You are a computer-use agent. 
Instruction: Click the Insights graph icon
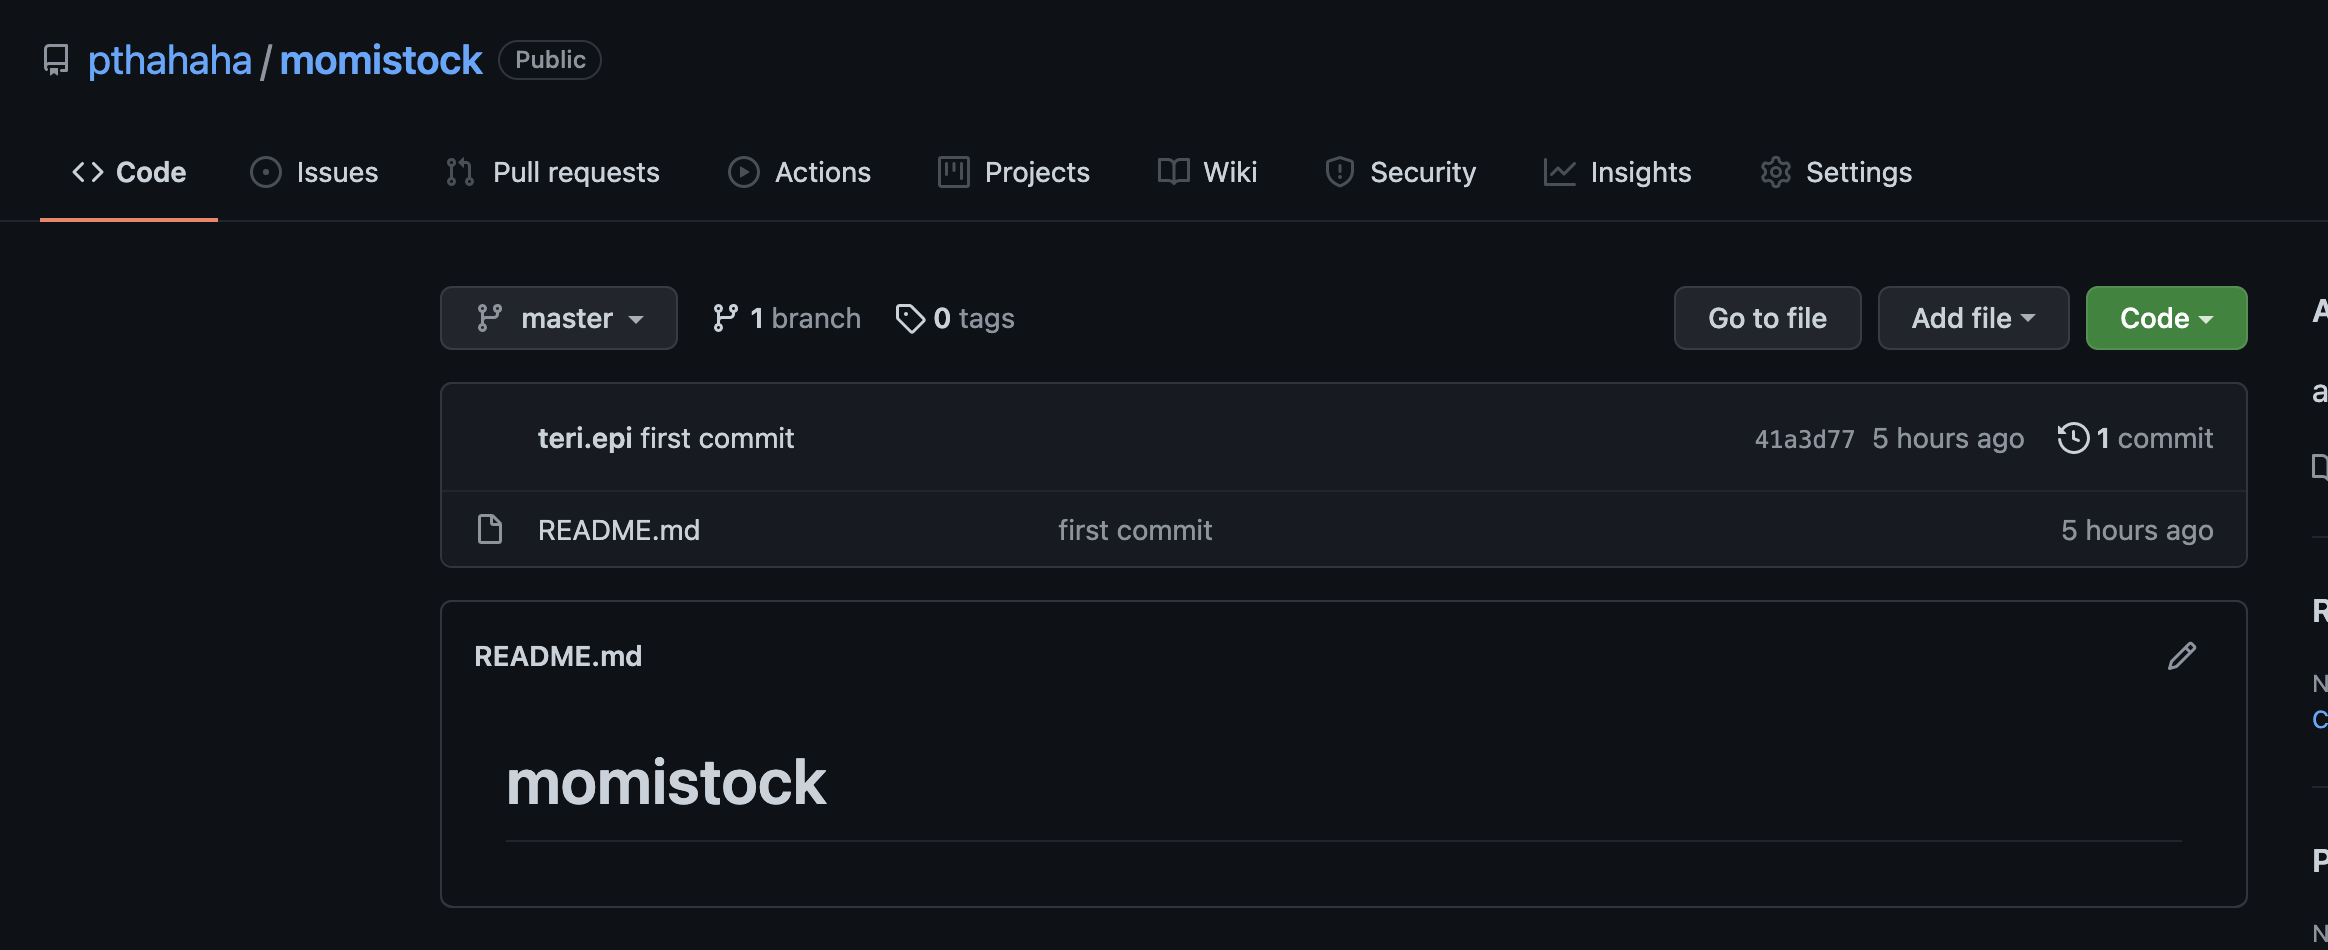point(1560,172)
